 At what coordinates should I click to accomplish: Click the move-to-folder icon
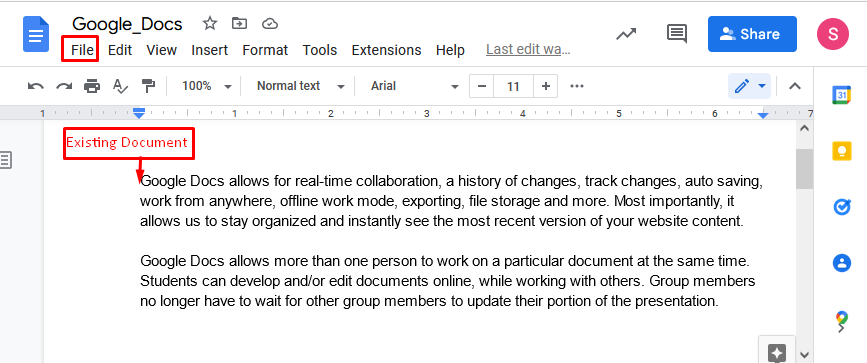click(x=239, y=23)
